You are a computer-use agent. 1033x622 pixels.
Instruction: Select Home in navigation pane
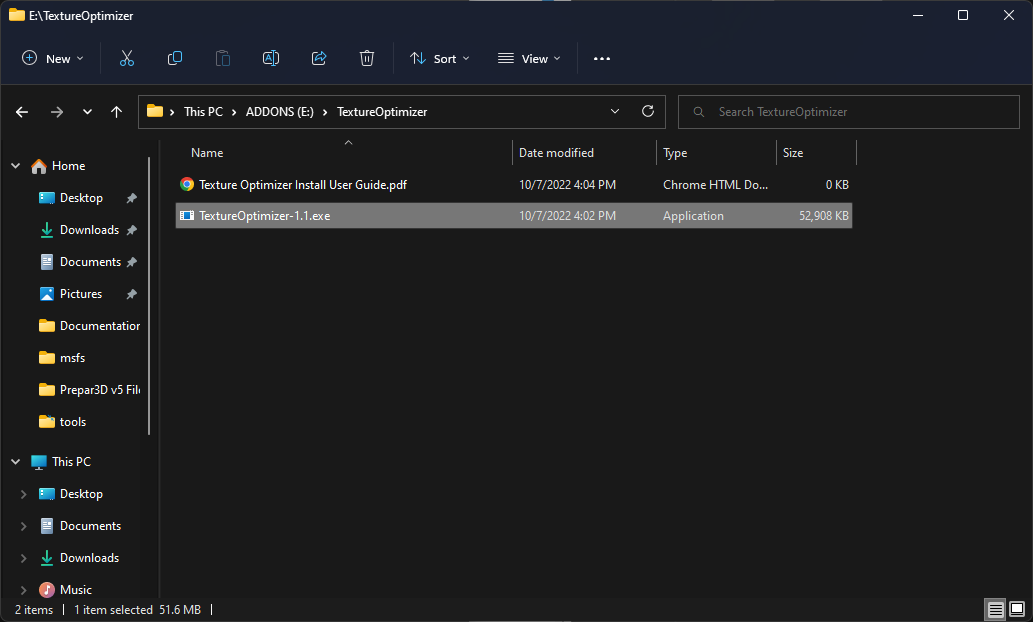(69, 166)
